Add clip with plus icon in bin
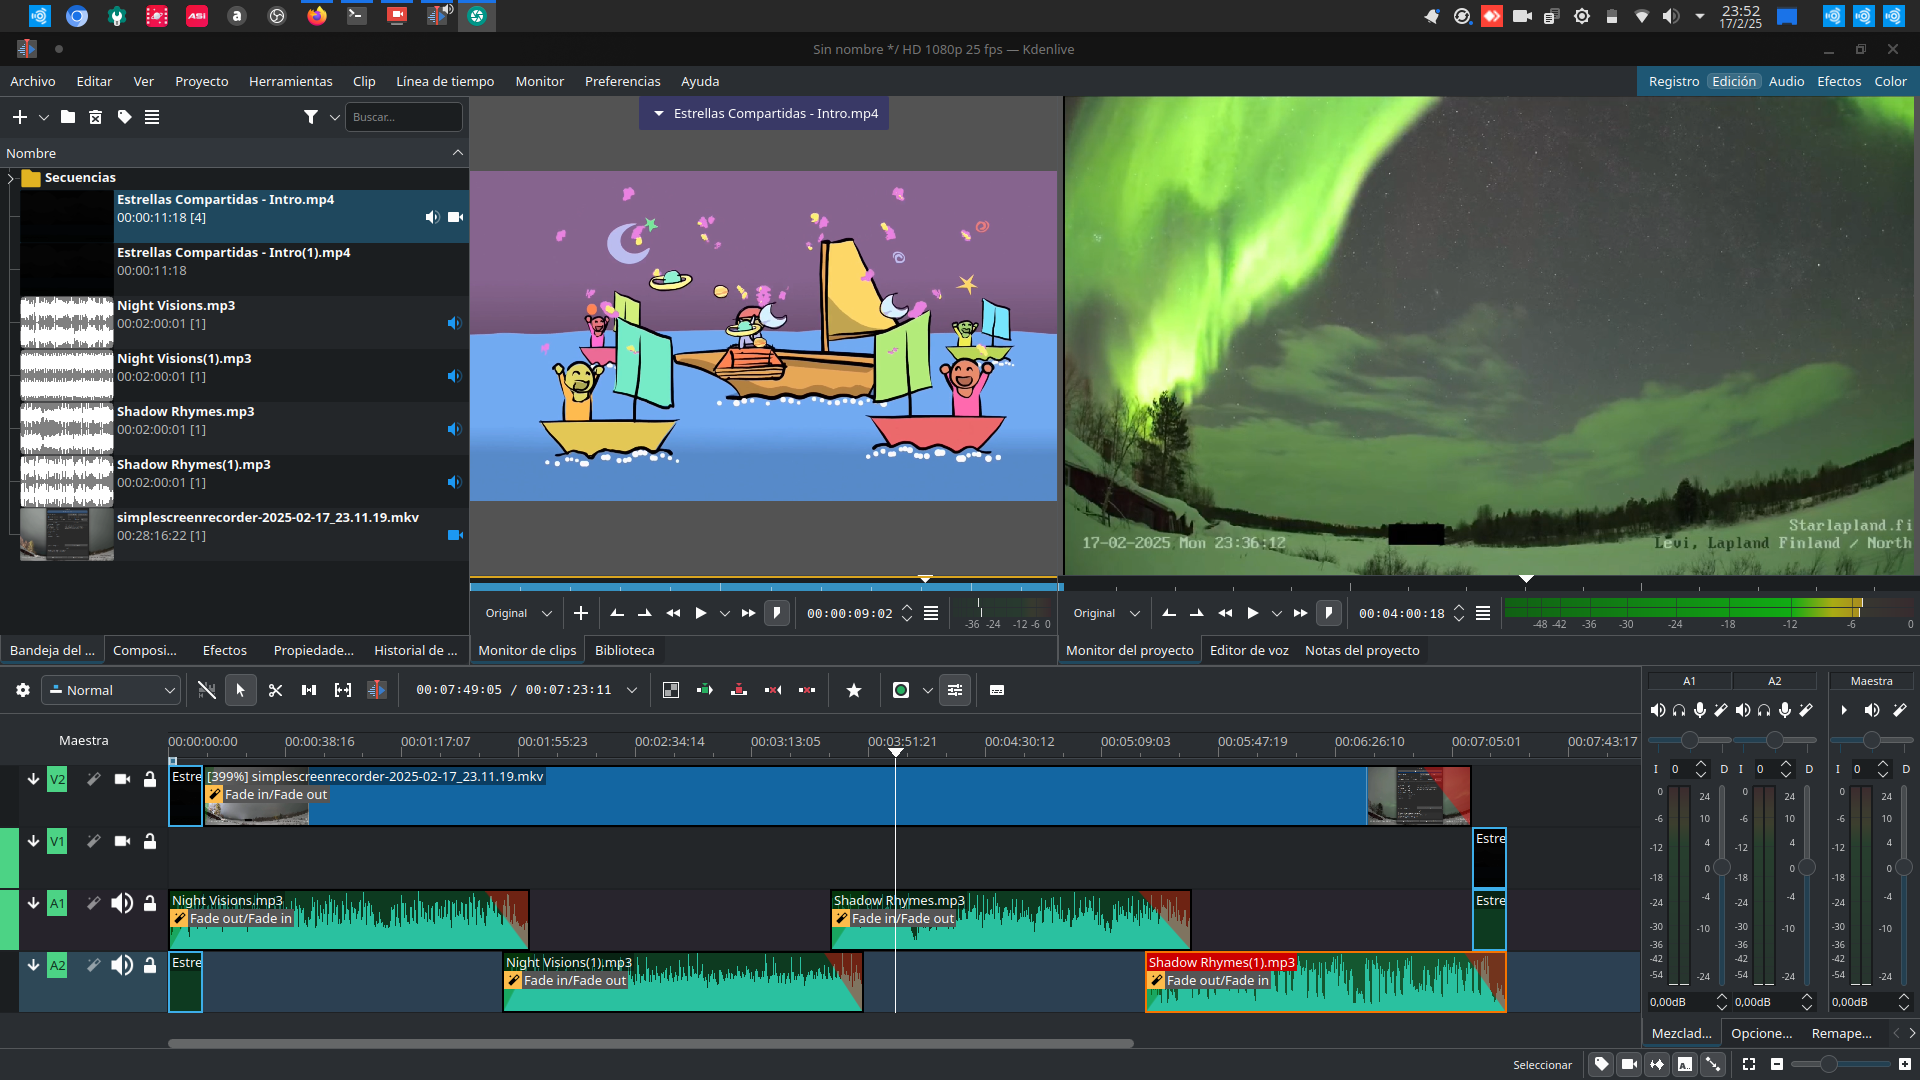 click(x=19, y=117)
